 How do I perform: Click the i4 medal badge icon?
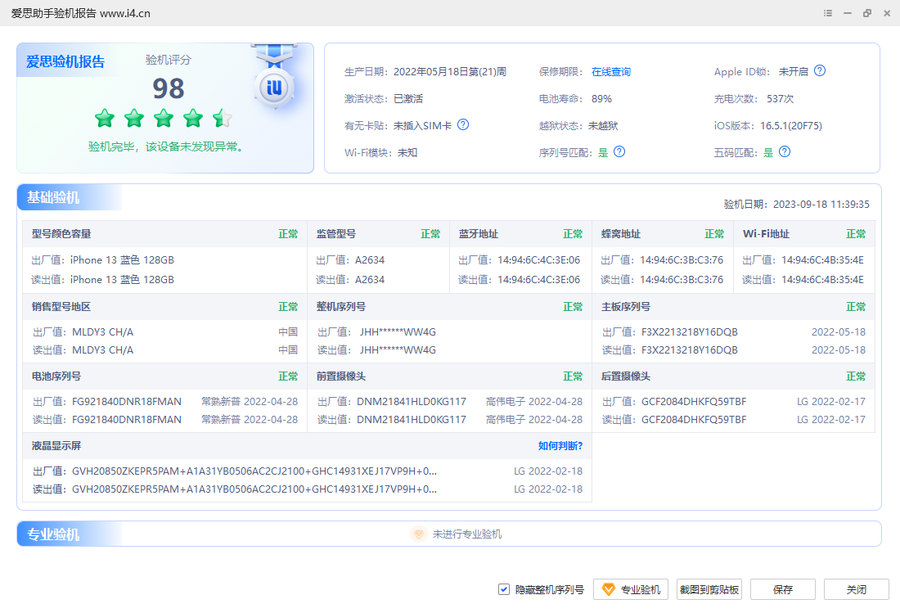click(274, 87)
